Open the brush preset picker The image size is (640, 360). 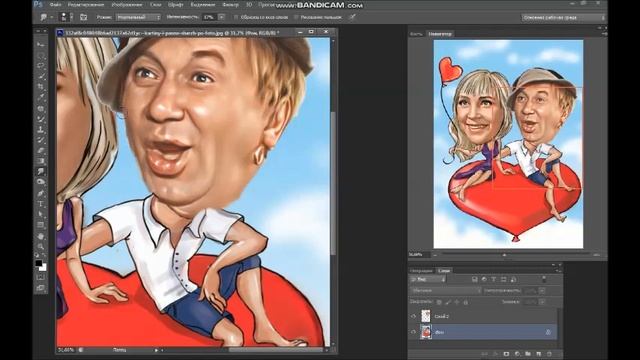[x=66, y=17]
